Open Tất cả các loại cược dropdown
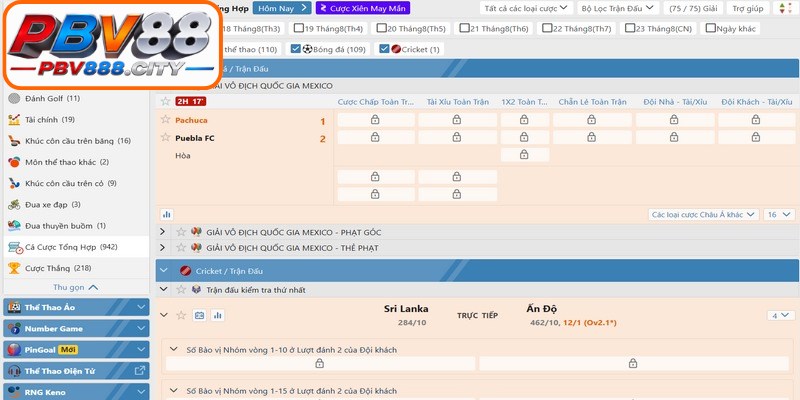This screenshot has height=400, width=800. tap(526, 8)
